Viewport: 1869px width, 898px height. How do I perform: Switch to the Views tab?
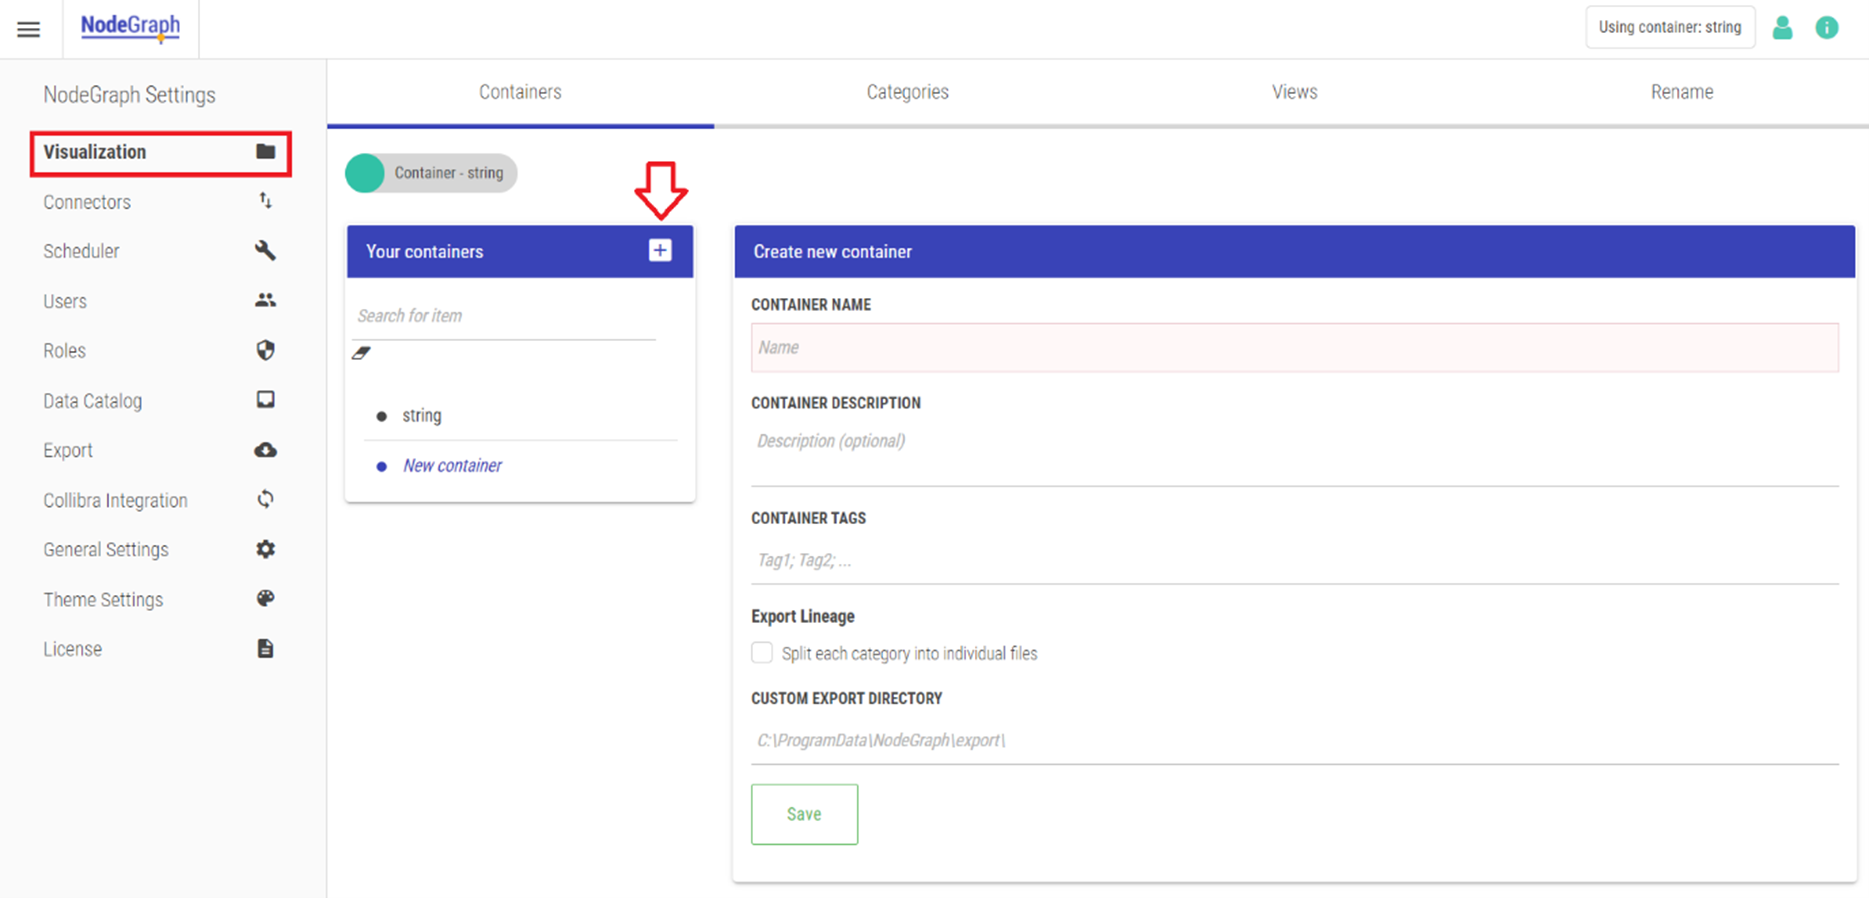[x=1294, y=92]
